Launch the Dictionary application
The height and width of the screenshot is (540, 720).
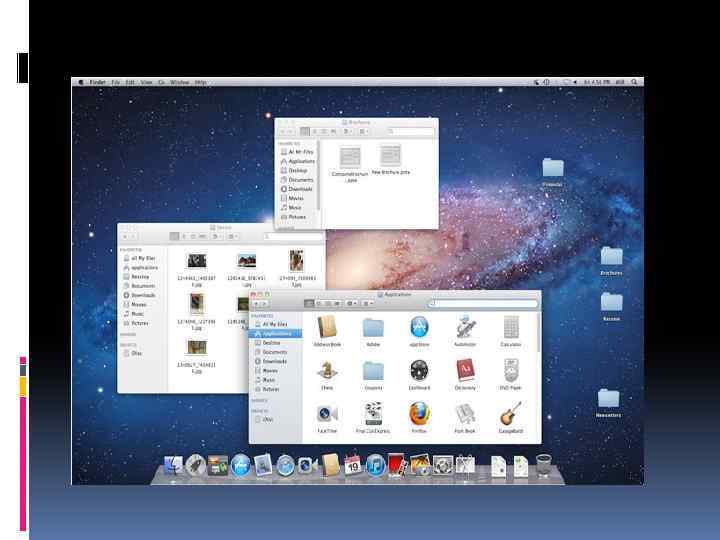pyautogui.click(x=465, y=371)
